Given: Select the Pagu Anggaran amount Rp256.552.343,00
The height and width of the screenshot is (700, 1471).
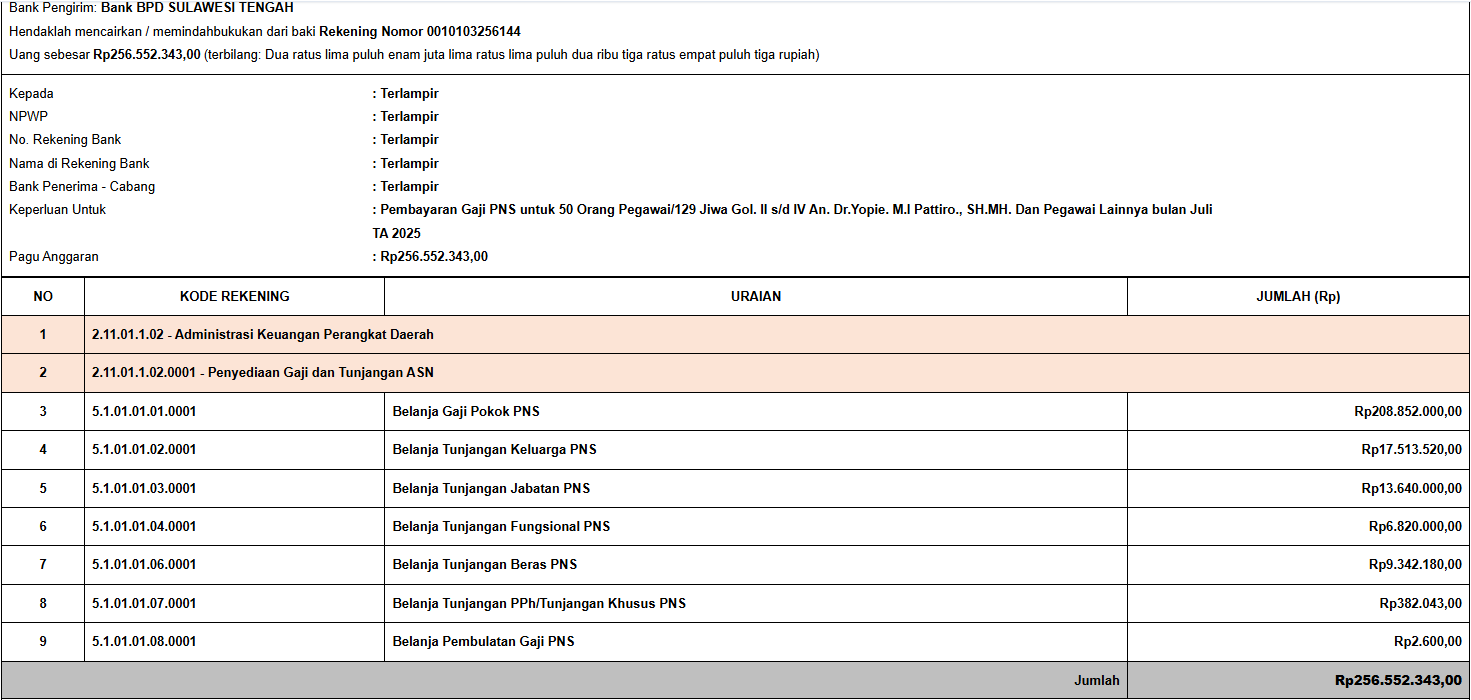Looking at the screenshot, I should [434, 257].
